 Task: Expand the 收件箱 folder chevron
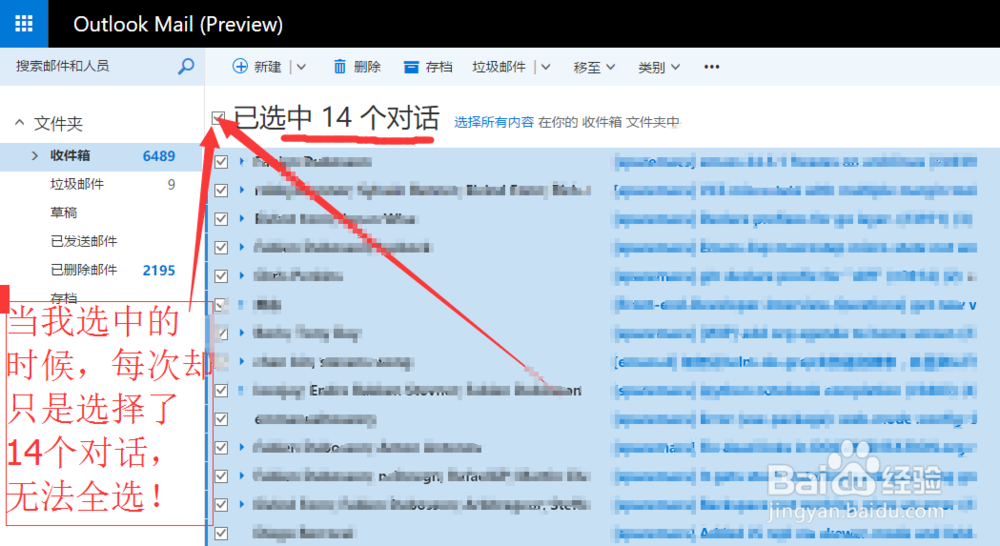click(x=34, y=155)
